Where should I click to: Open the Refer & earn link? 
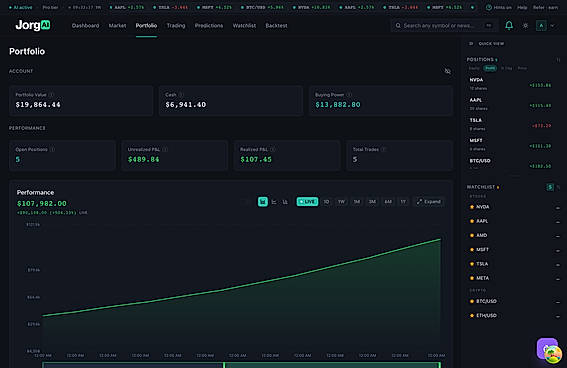[545, 7]
